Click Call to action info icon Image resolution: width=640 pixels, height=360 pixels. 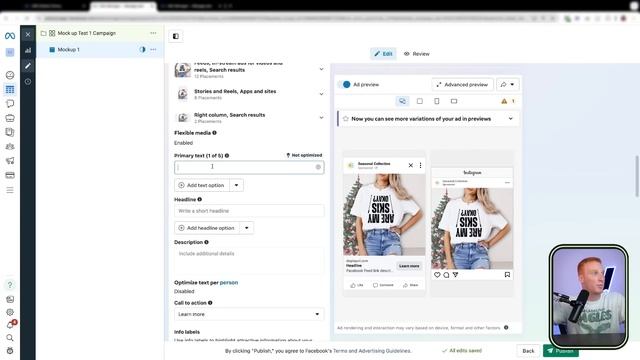pos(210,303)
